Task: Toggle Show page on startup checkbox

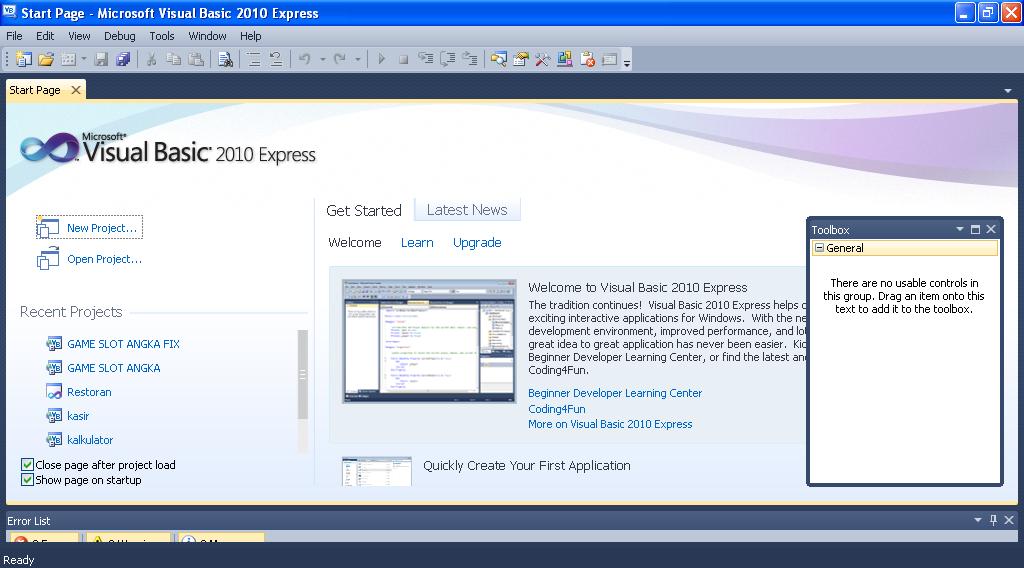Action: coord(27,480)
